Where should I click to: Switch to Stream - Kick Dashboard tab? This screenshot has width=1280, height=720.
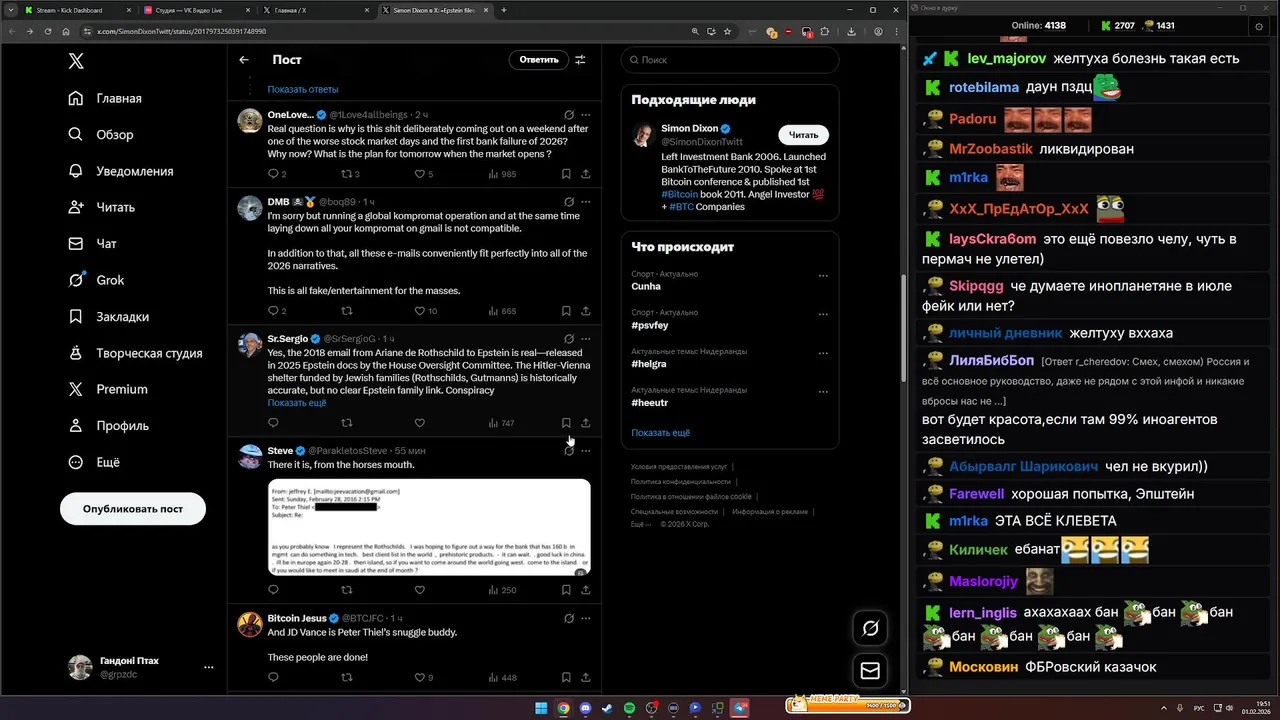[x=76, y=10]
